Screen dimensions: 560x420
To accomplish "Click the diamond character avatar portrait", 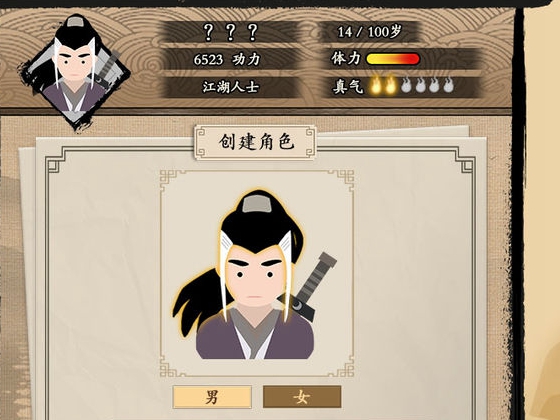I will (74, 71).
